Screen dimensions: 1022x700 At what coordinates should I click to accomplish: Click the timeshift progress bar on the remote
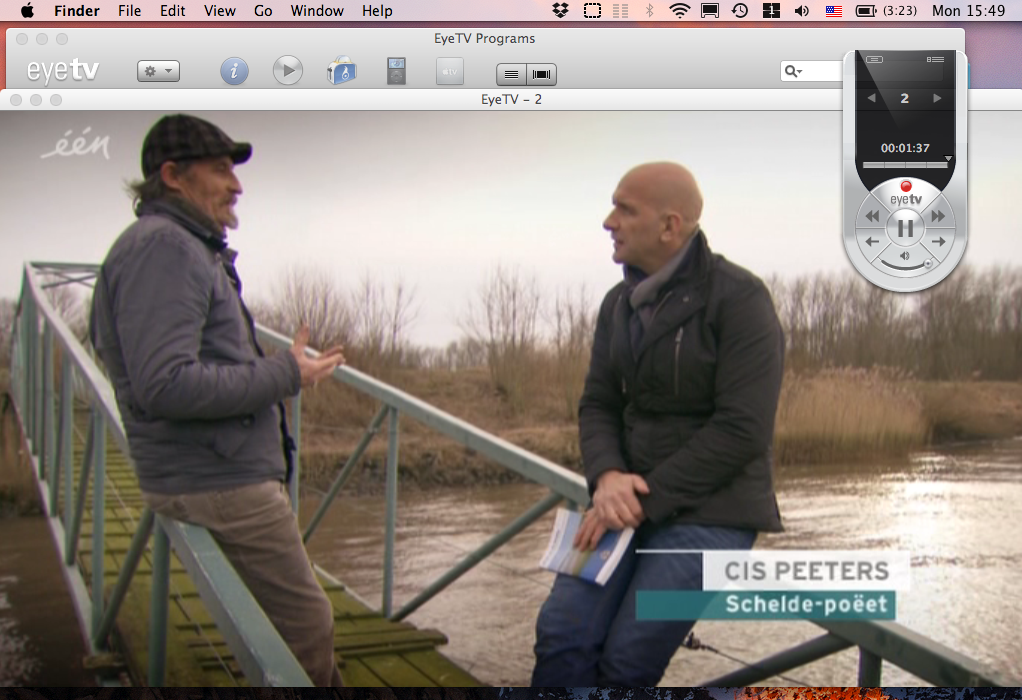(x=905, y=166)
